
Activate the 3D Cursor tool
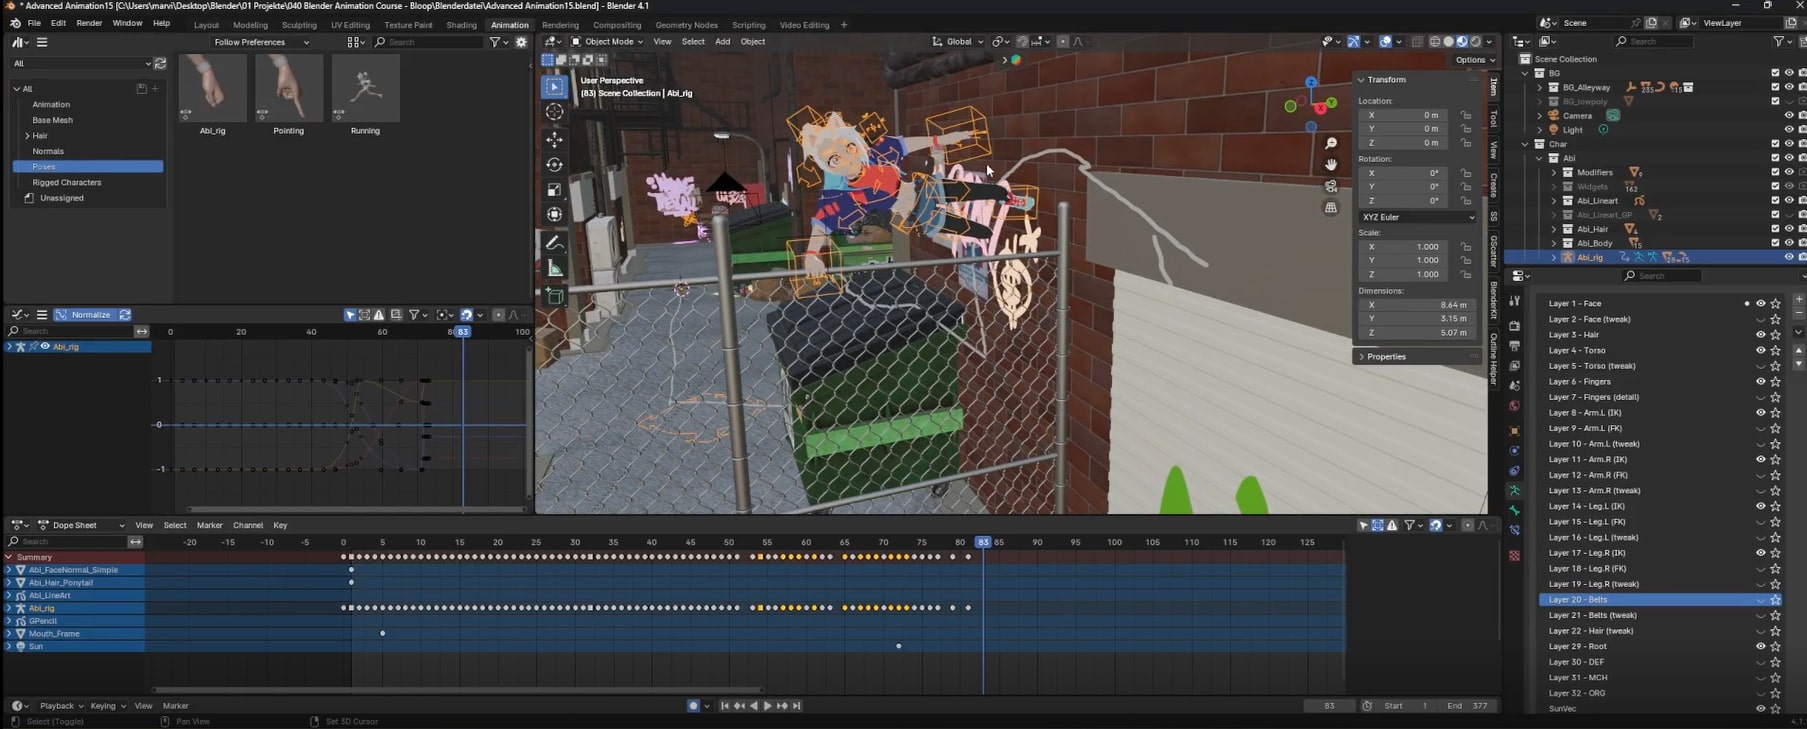coord(554,112)
